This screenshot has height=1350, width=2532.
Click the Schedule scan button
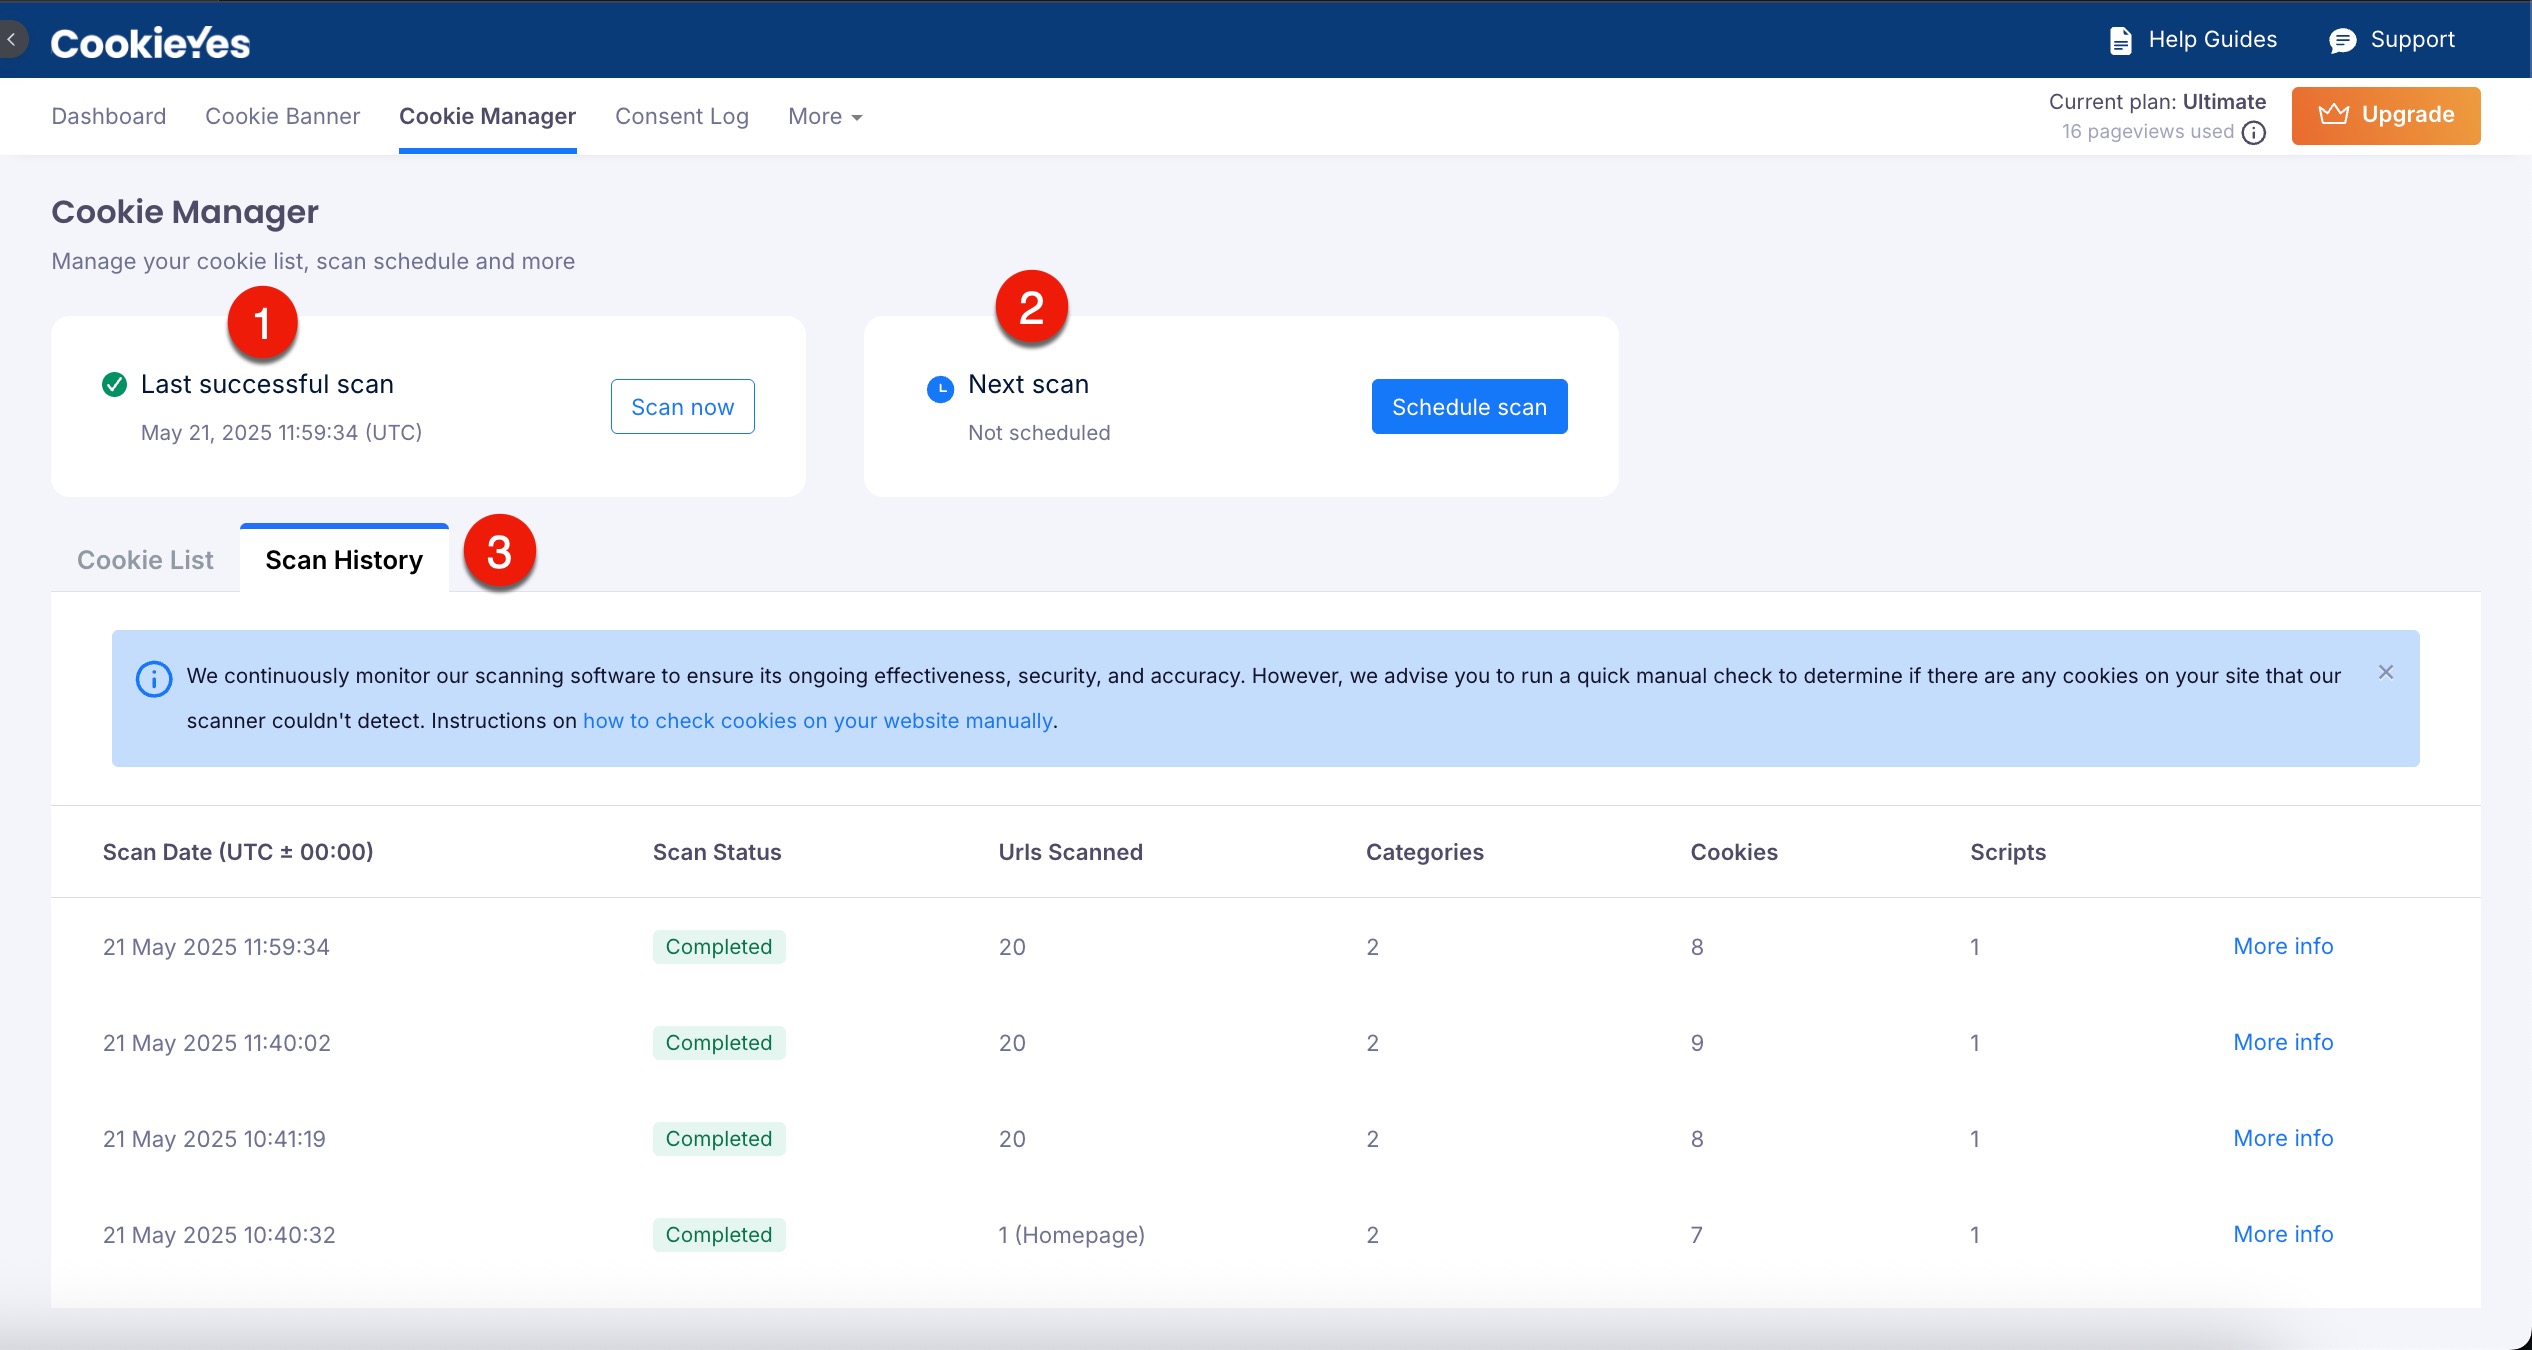(x=1469, y=407)
